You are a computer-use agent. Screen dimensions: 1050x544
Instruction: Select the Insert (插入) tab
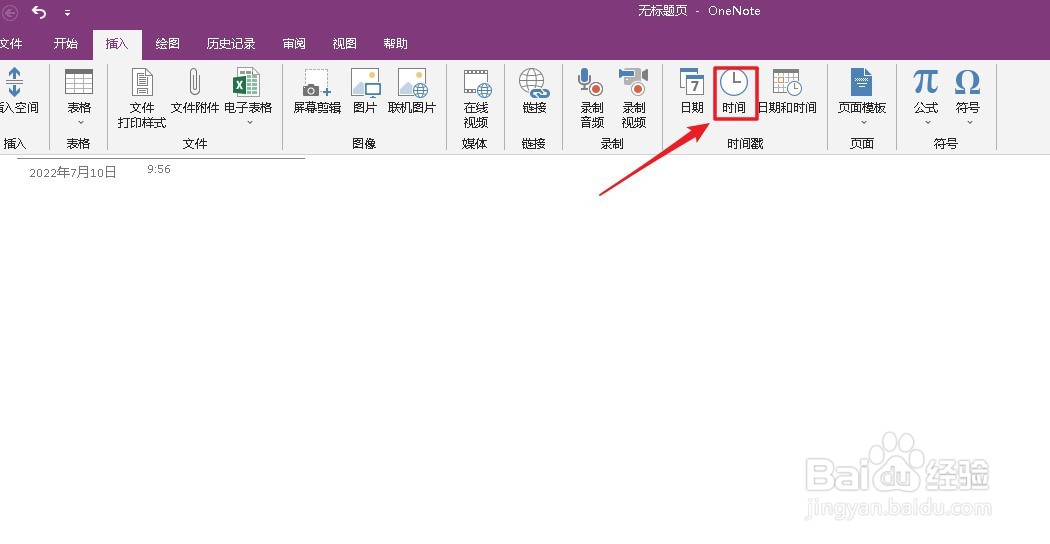117,44
